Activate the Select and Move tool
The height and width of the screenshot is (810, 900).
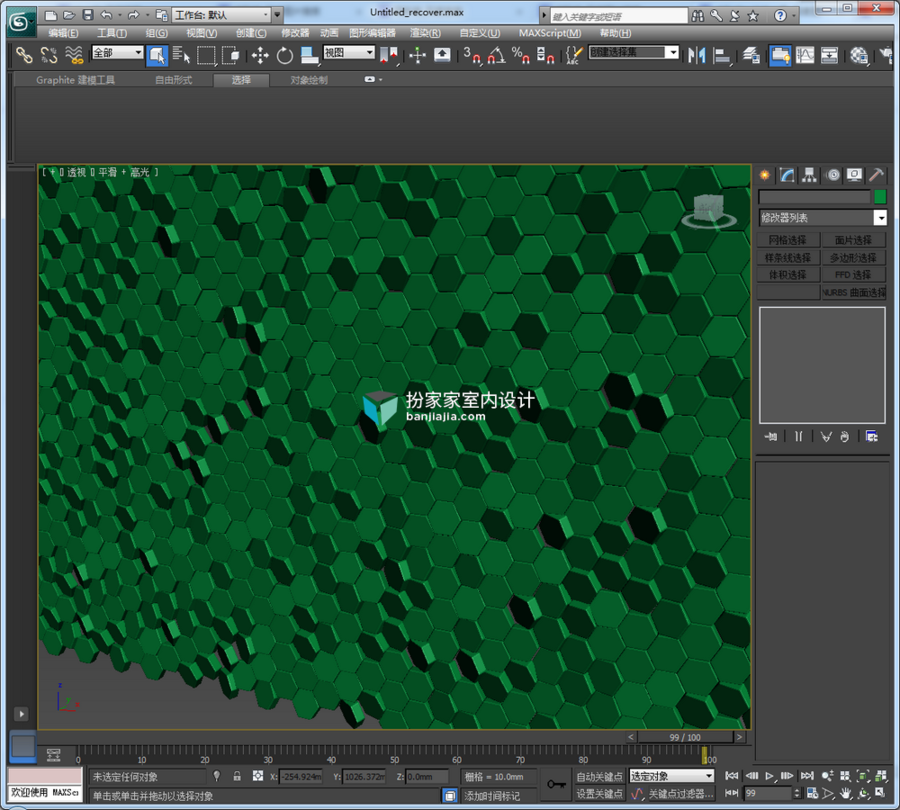tap(260, 55)
